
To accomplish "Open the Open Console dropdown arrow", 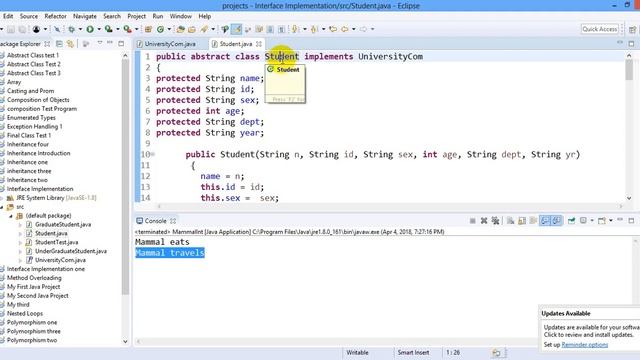I will click(x=611, y=221).
